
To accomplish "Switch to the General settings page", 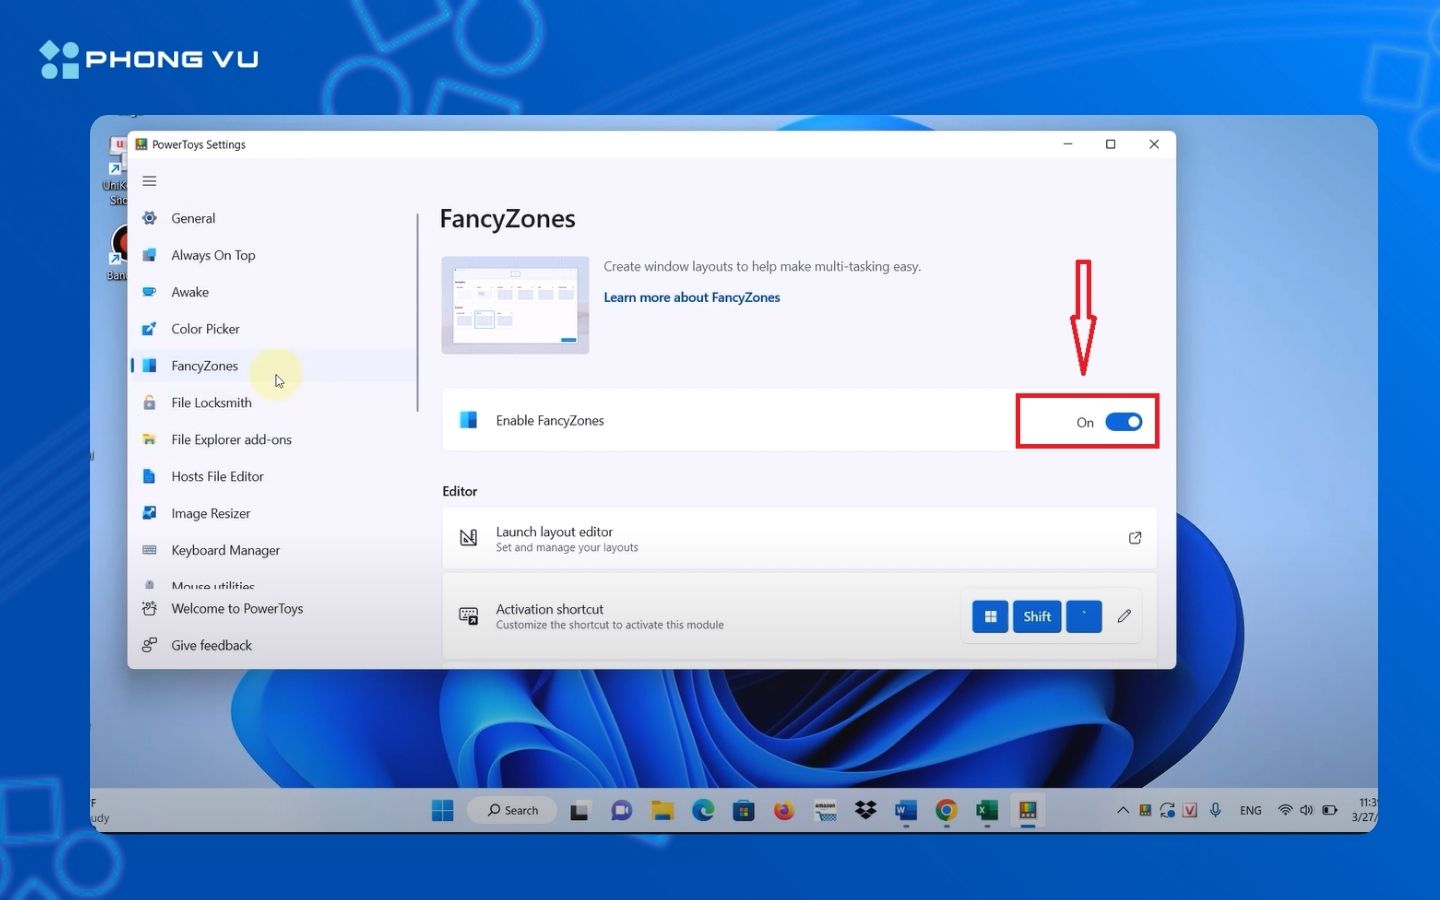I will [193, 218].
